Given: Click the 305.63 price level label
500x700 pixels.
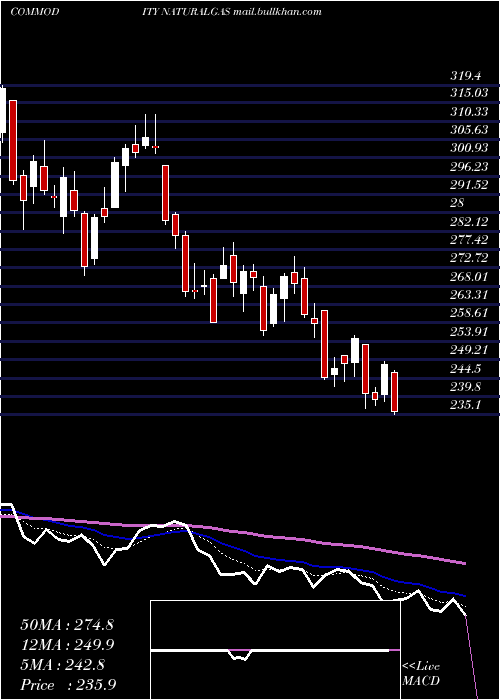Looking at the screenshot, I should click(469, 129).
